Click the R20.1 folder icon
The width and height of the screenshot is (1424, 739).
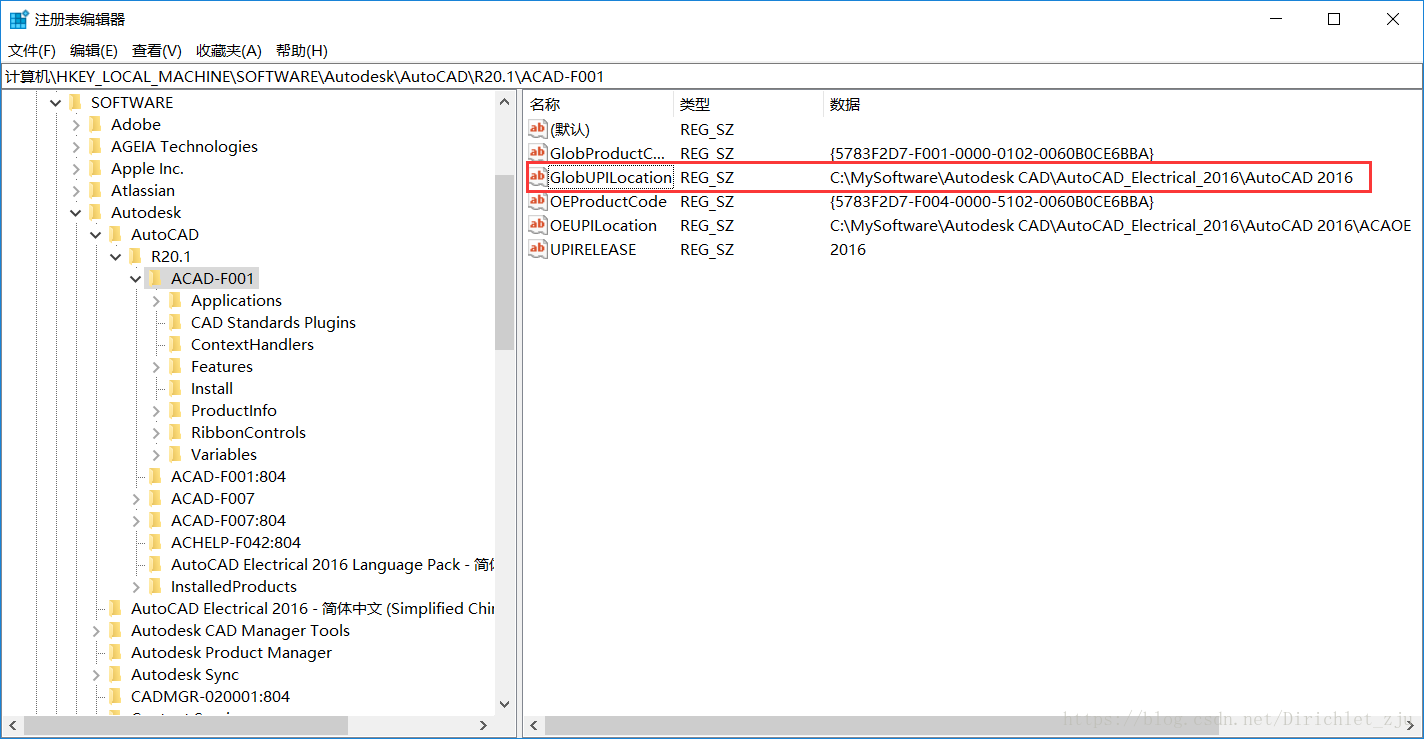pos(135,256)
